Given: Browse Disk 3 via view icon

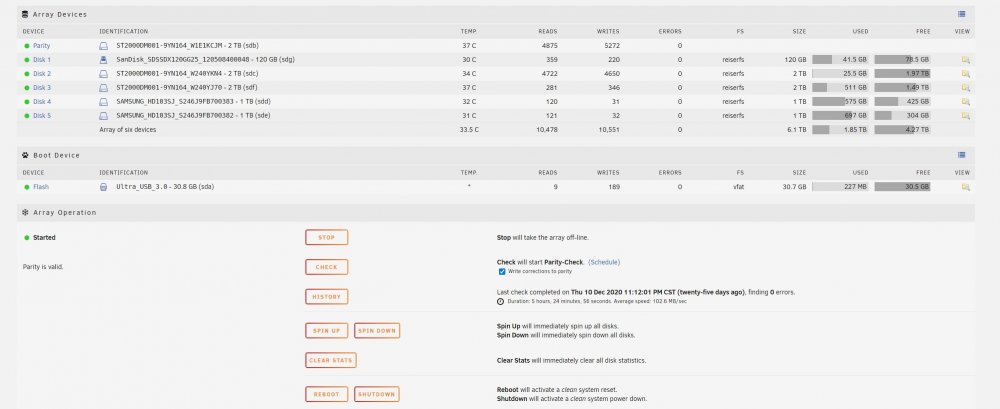Looking at the screenshot, I should [x=966, y=88].
